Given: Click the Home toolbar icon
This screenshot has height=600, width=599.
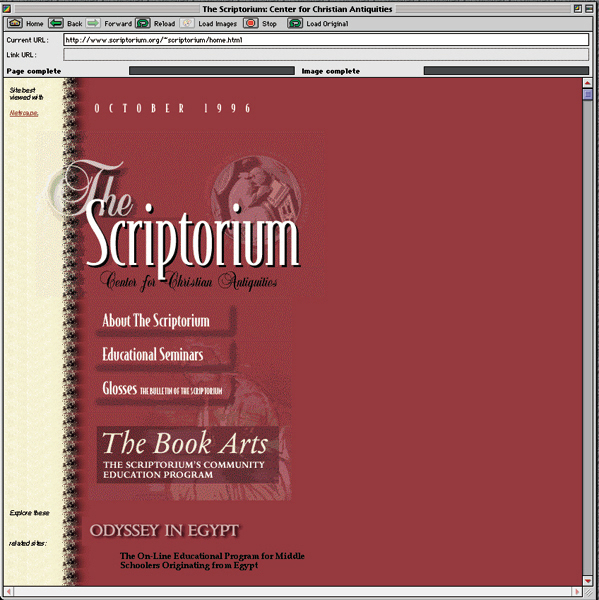Looking at the screenshot, I should [15, 23].
